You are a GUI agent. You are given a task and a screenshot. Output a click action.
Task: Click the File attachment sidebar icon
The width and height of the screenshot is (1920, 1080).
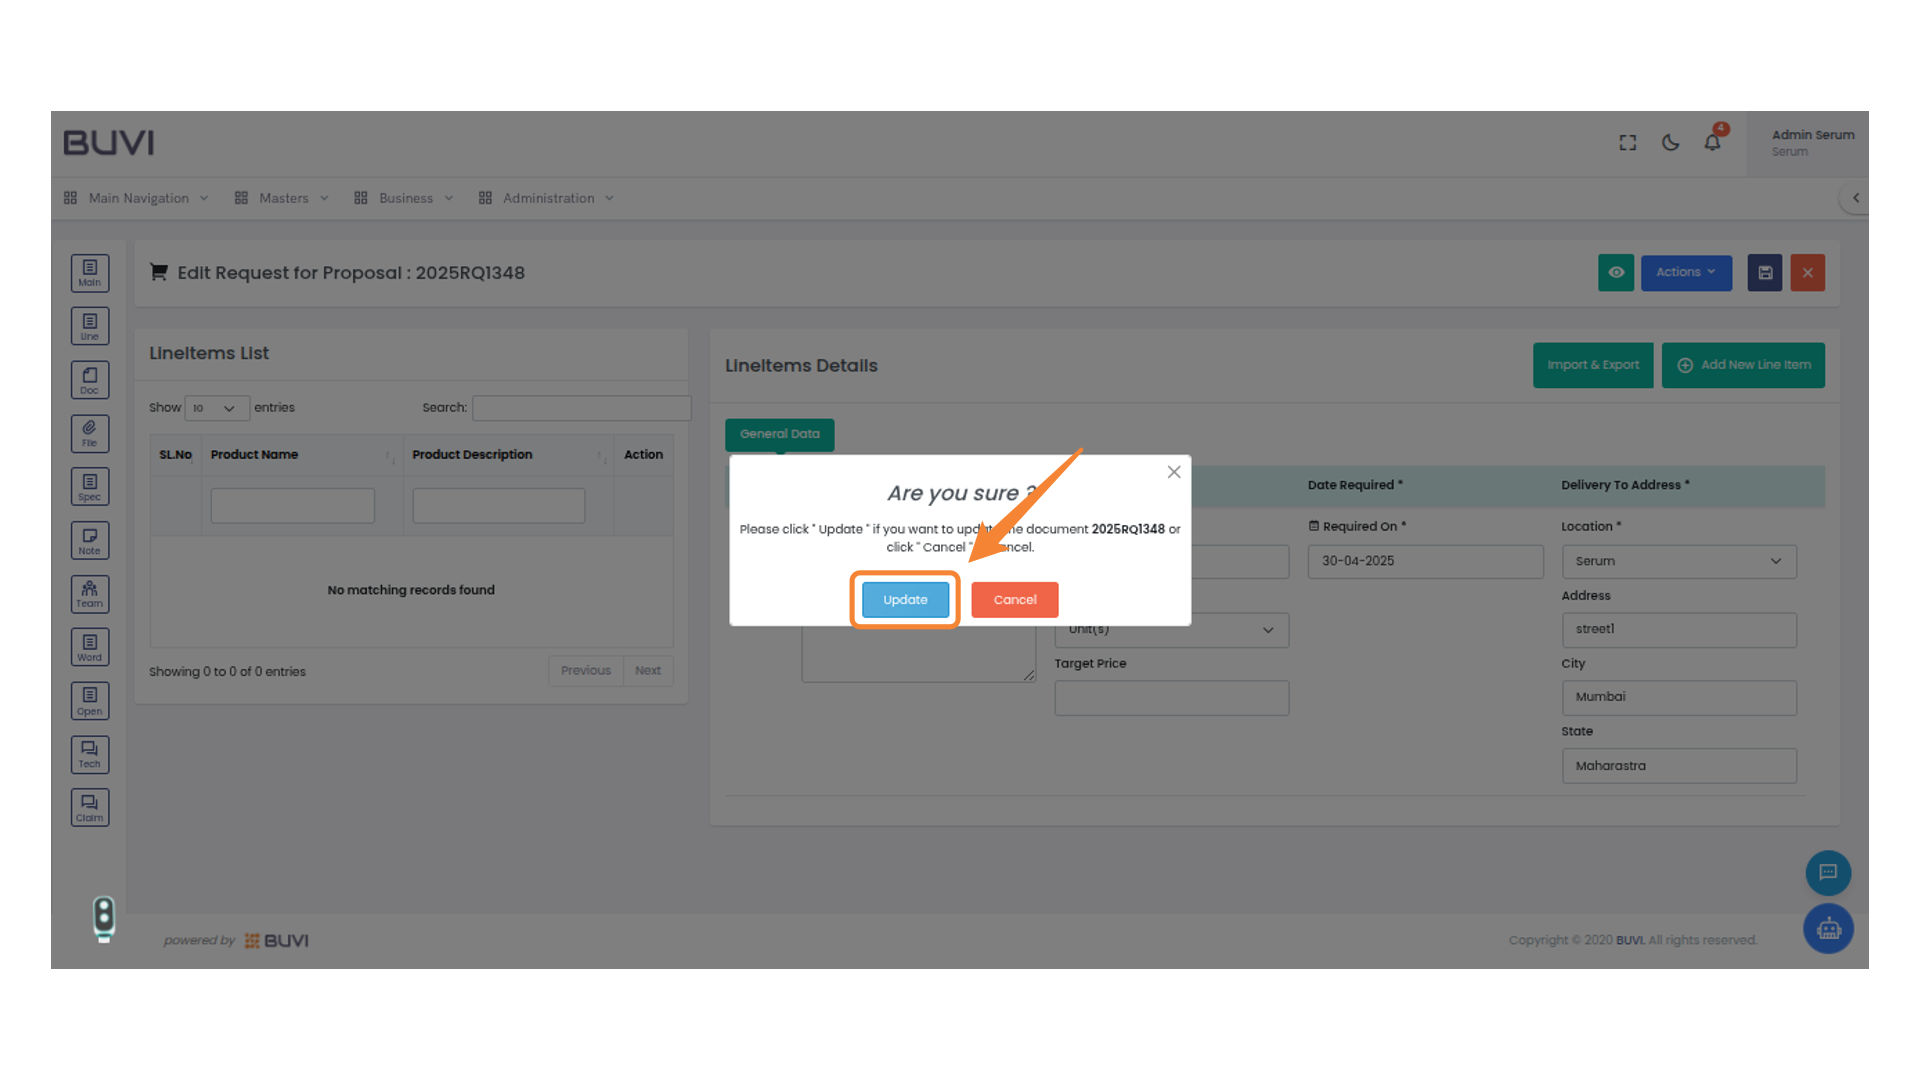click(90, 433)
